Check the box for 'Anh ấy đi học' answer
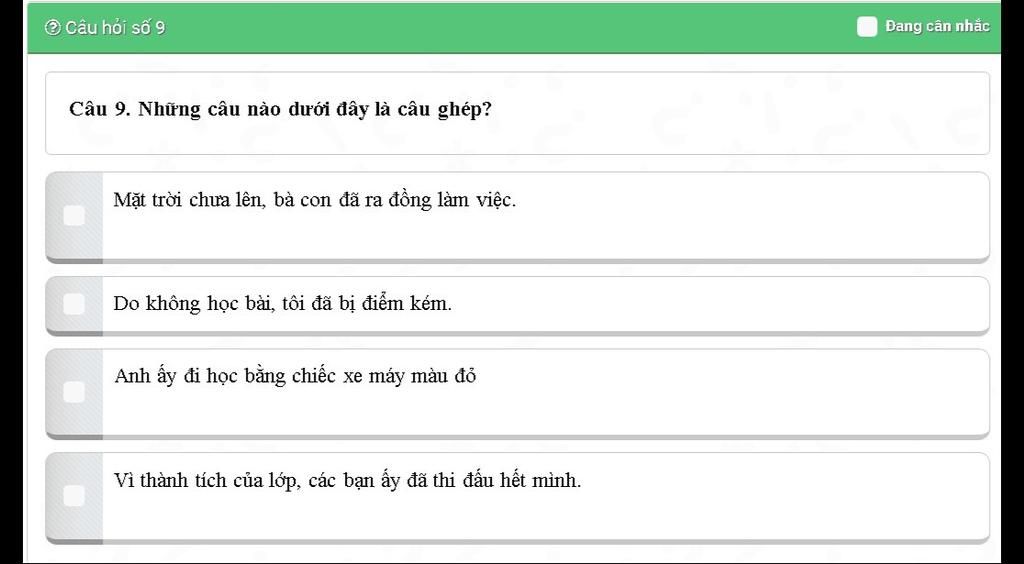This screenshot has width=1024, height=564. click(x=74, y=392)
